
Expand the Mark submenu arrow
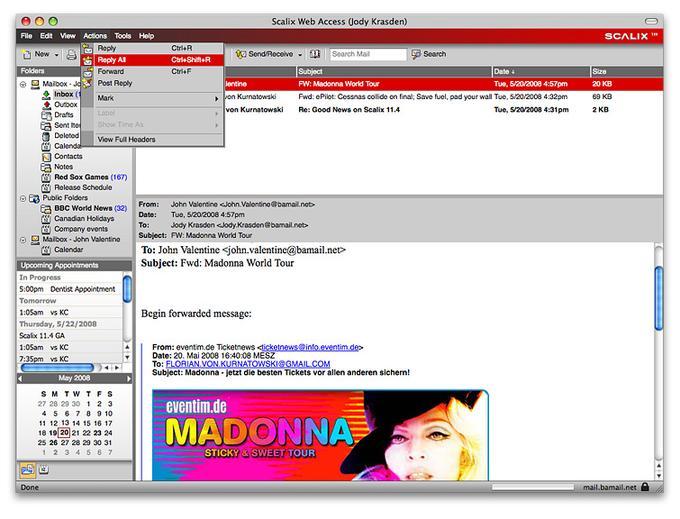click(x=216, y=99)
